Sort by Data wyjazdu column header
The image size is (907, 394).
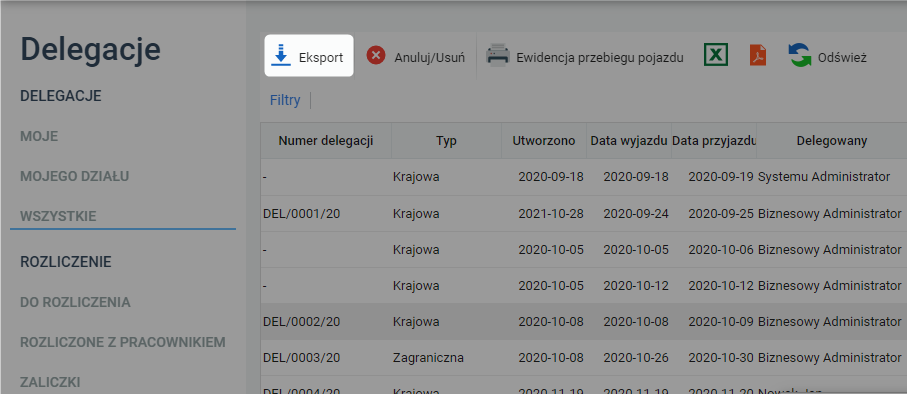(x=629, y=141)
